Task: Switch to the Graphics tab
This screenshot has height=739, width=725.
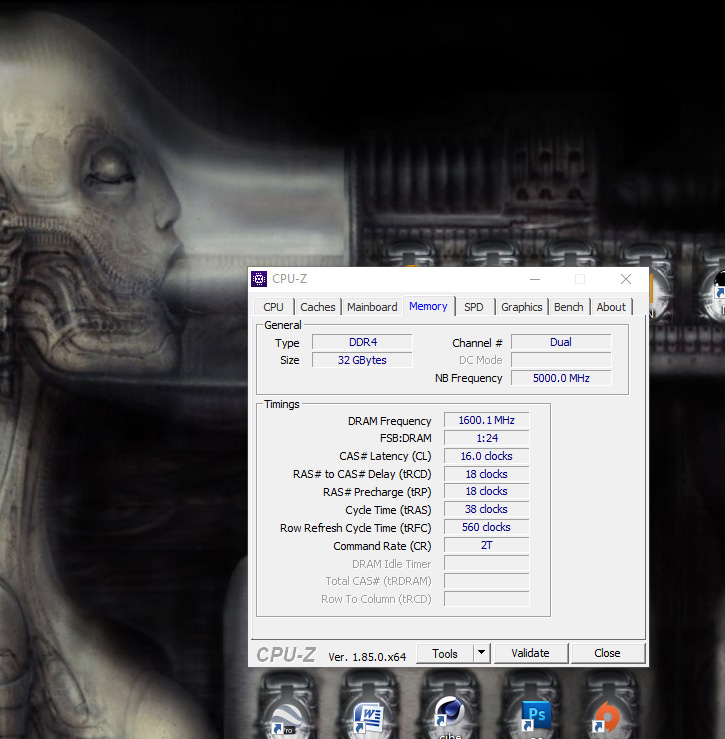Action: point(521,307)
